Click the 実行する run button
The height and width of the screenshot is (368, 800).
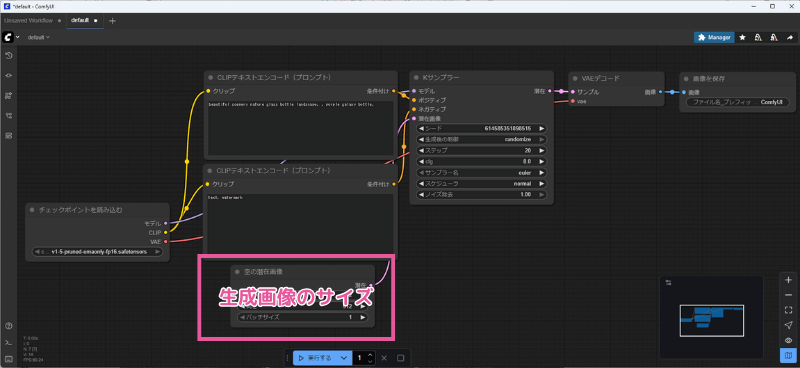click(314, 358)
